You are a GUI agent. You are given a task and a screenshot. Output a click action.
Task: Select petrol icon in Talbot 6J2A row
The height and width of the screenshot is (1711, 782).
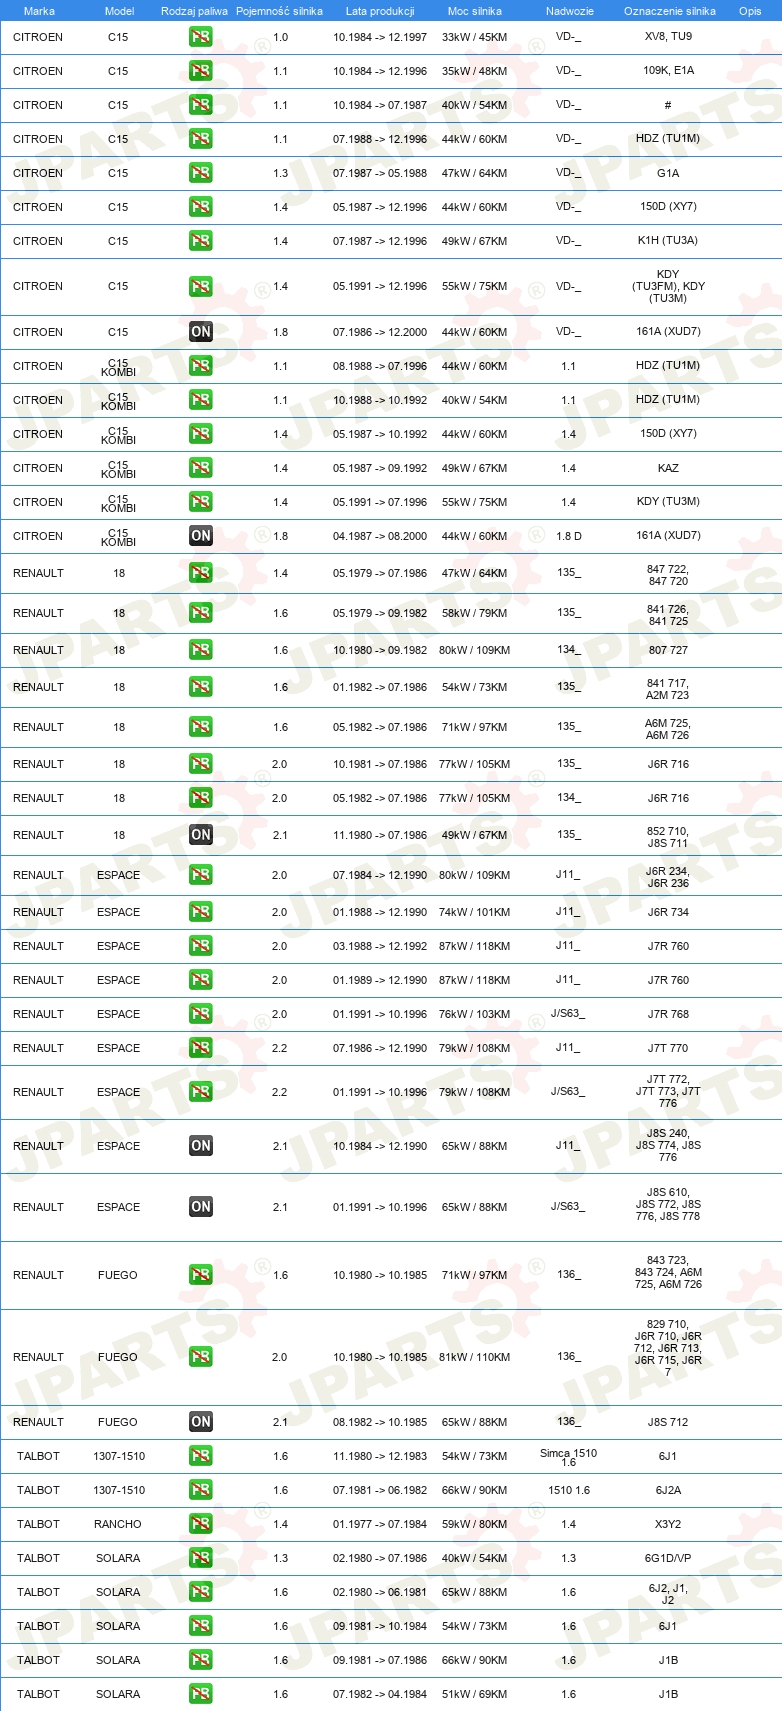pos(200,1490)
